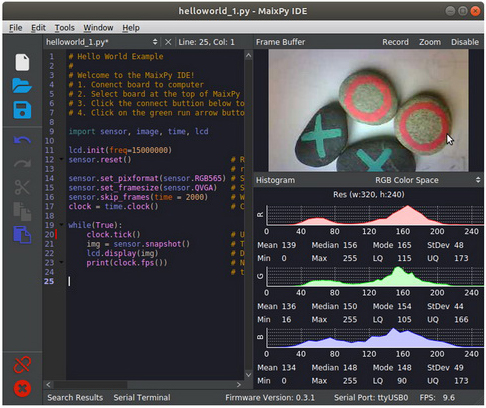Screen dimensions: 486x408
Task: Open the File menu
Action: click(x=16, y=28)
